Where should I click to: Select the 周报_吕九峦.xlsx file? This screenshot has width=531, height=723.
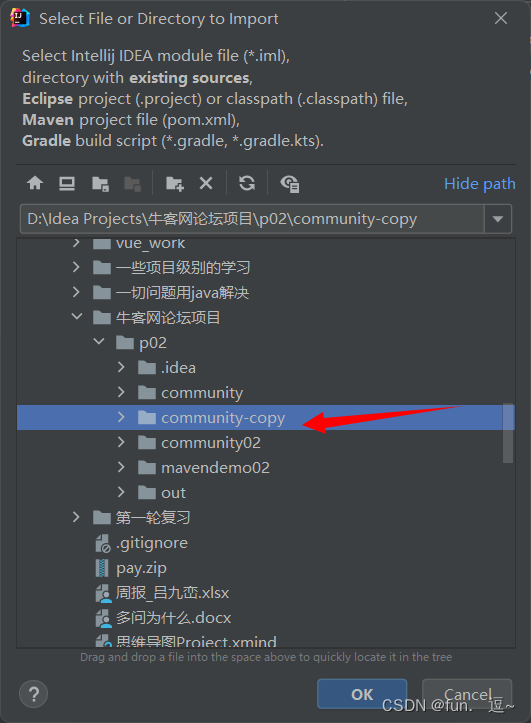[266, 593]
